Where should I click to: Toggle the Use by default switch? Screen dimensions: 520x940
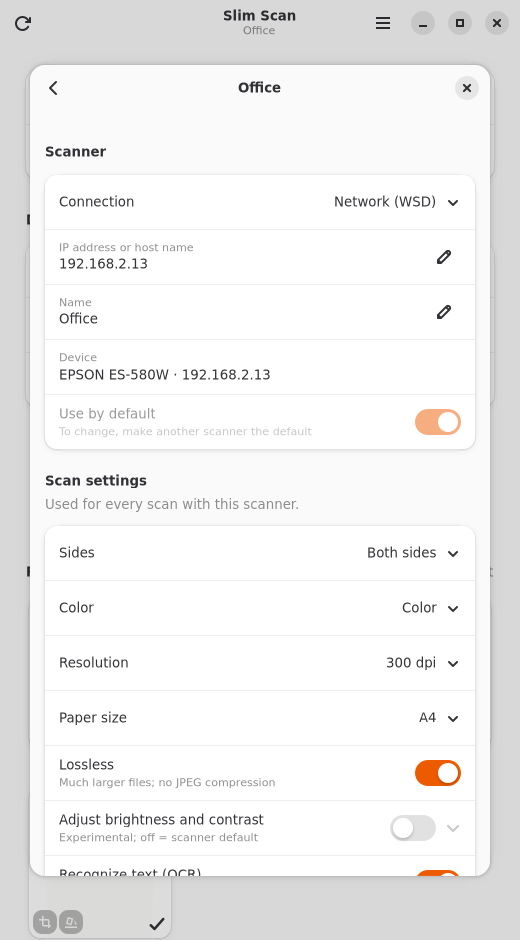pos(438,422)
